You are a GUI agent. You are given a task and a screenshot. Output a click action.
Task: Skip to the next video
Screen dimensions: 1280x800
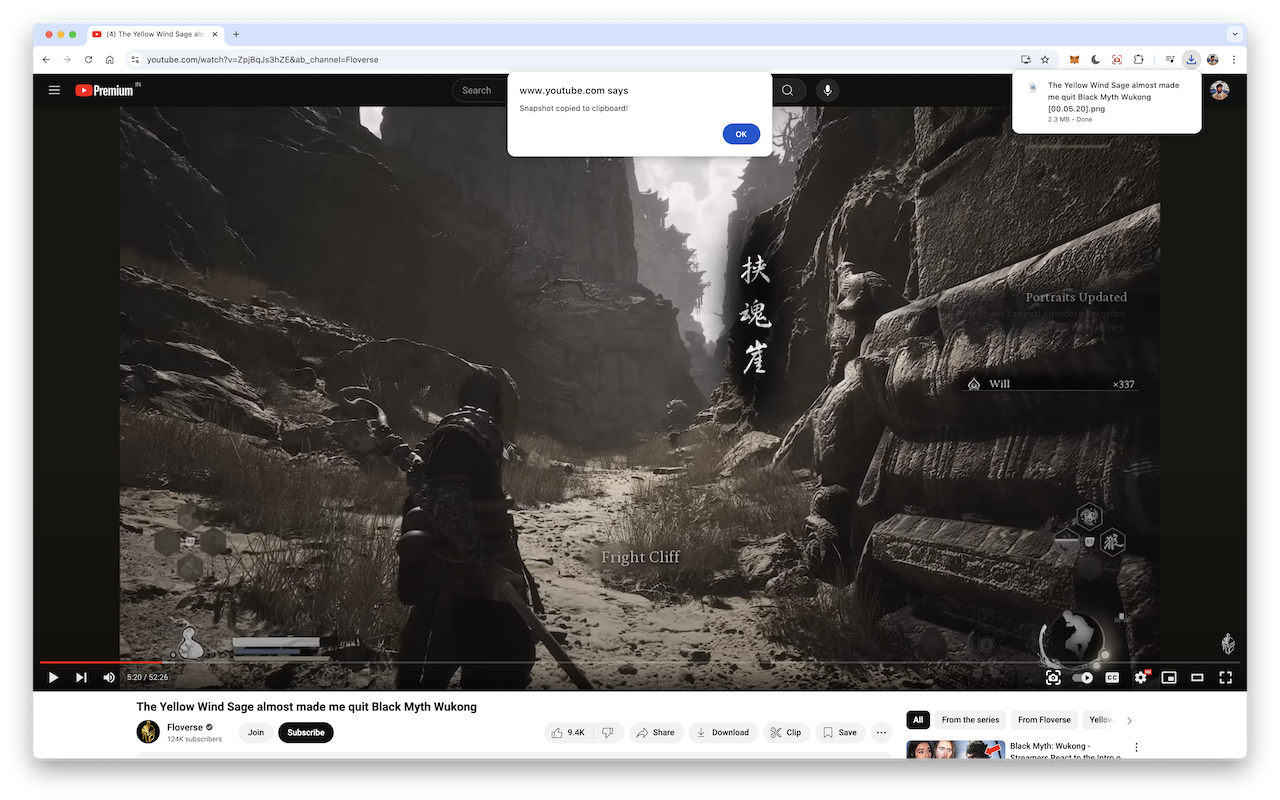tap(81, 677)
